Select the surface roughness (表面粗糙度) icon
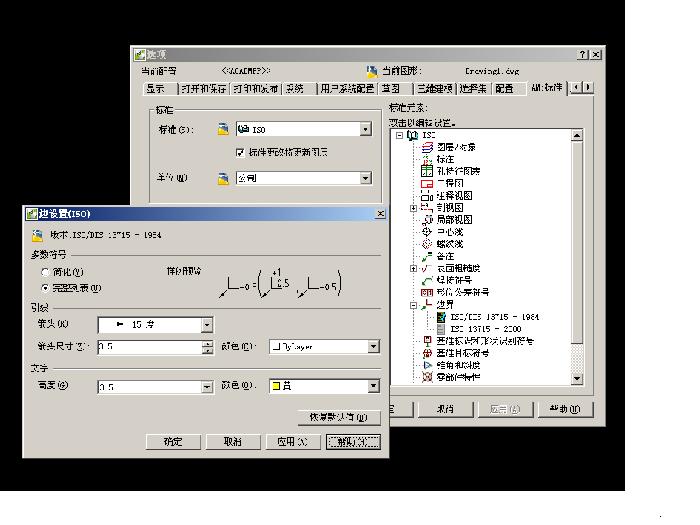This screenshot has width=700, height=525. click(x=427, y=268)
